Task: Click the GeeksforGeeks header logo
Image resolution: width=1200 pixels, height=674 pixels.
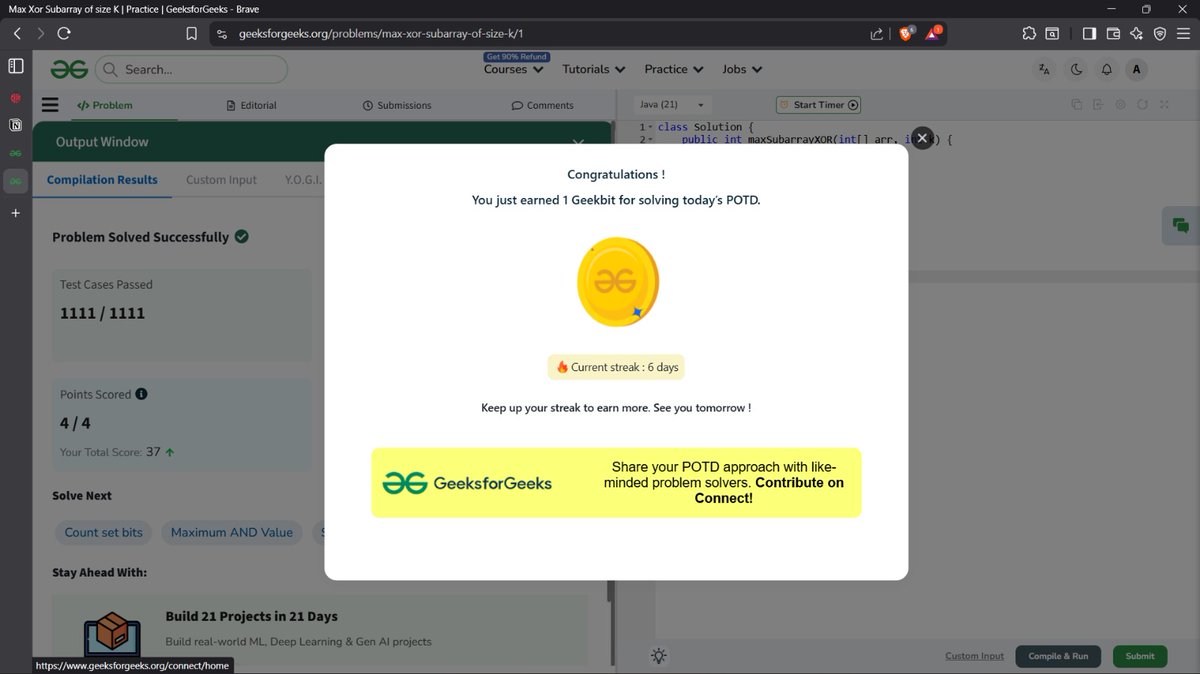Action: point(70,69)
